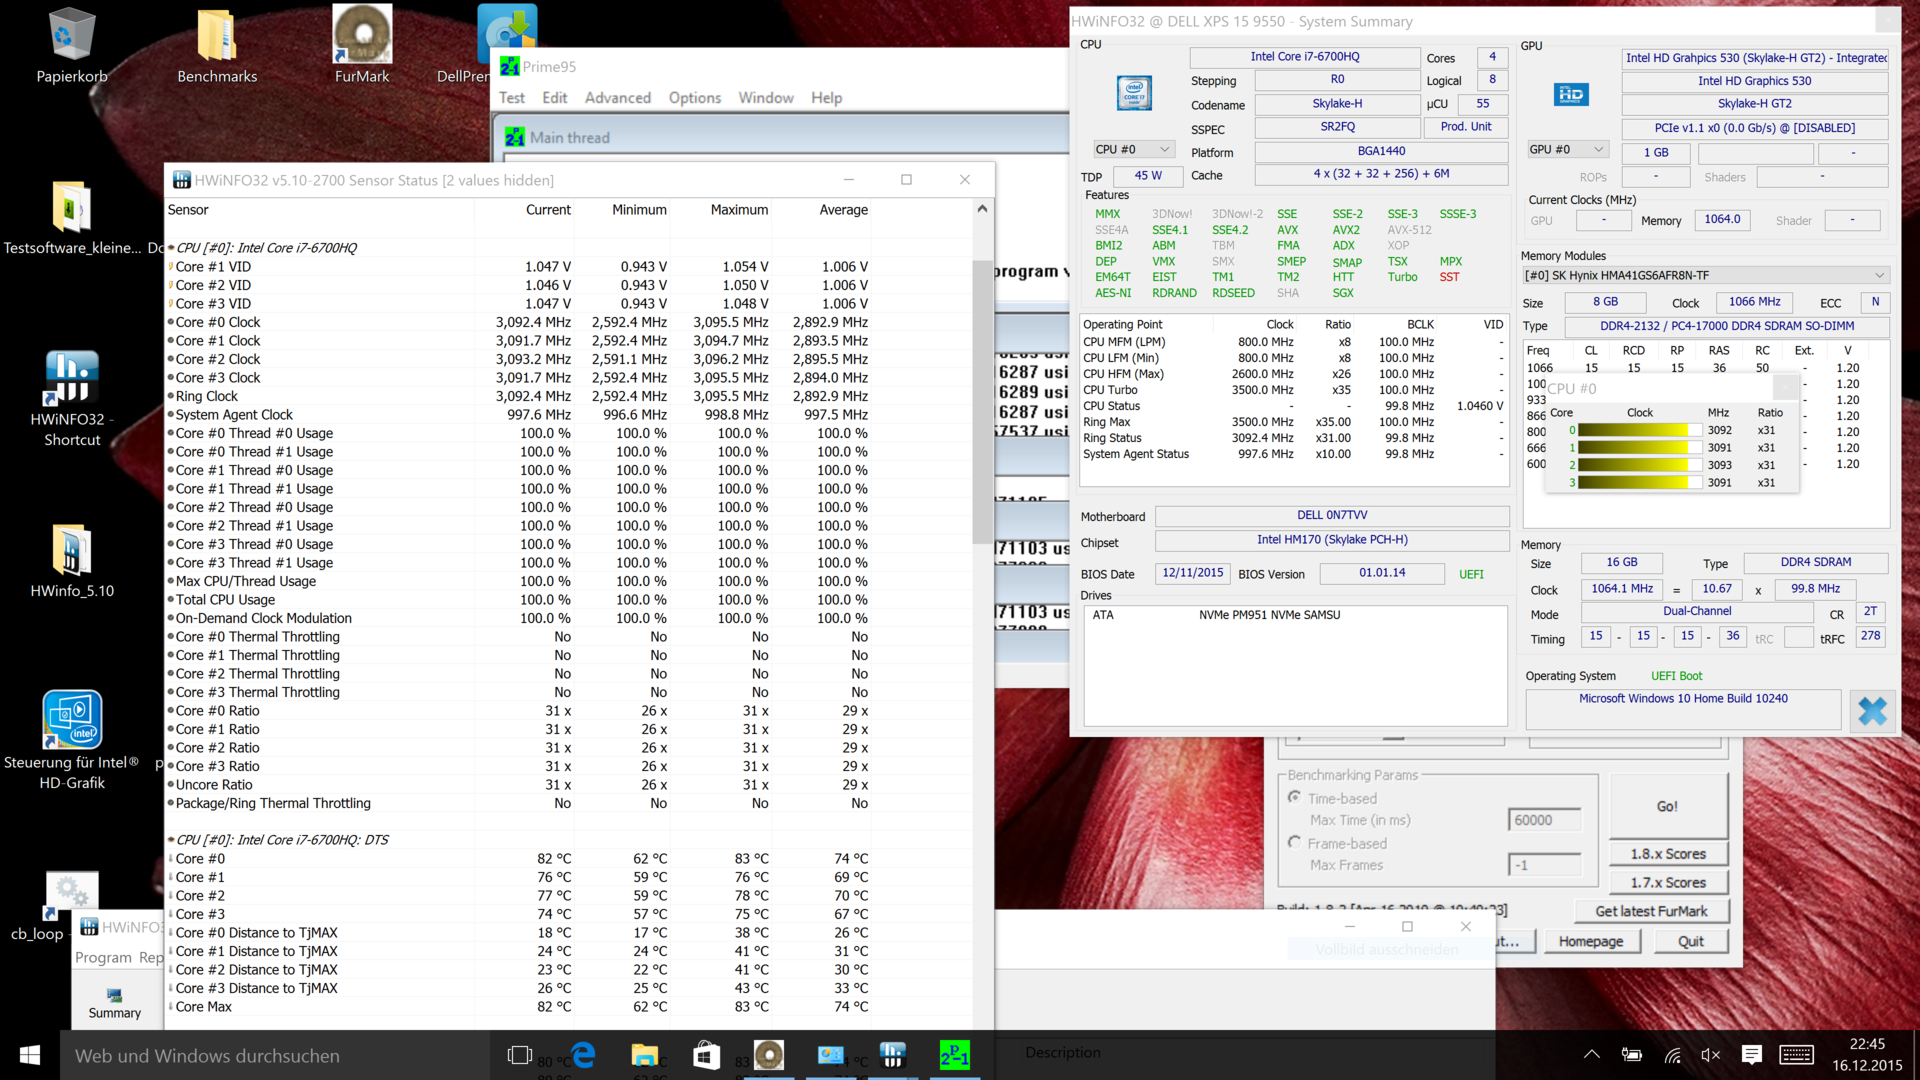
Task: Click the sensor list vertical scrollbar
Action: [982, 400]
